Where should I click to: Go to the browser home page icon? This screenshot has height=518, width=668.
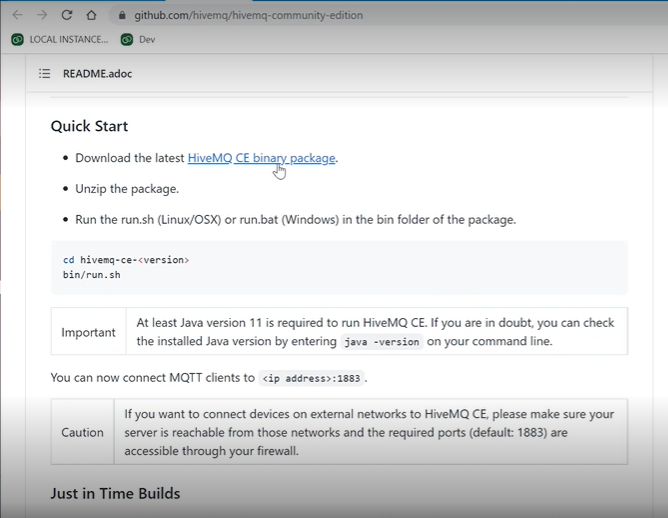[x=91, y=15]
